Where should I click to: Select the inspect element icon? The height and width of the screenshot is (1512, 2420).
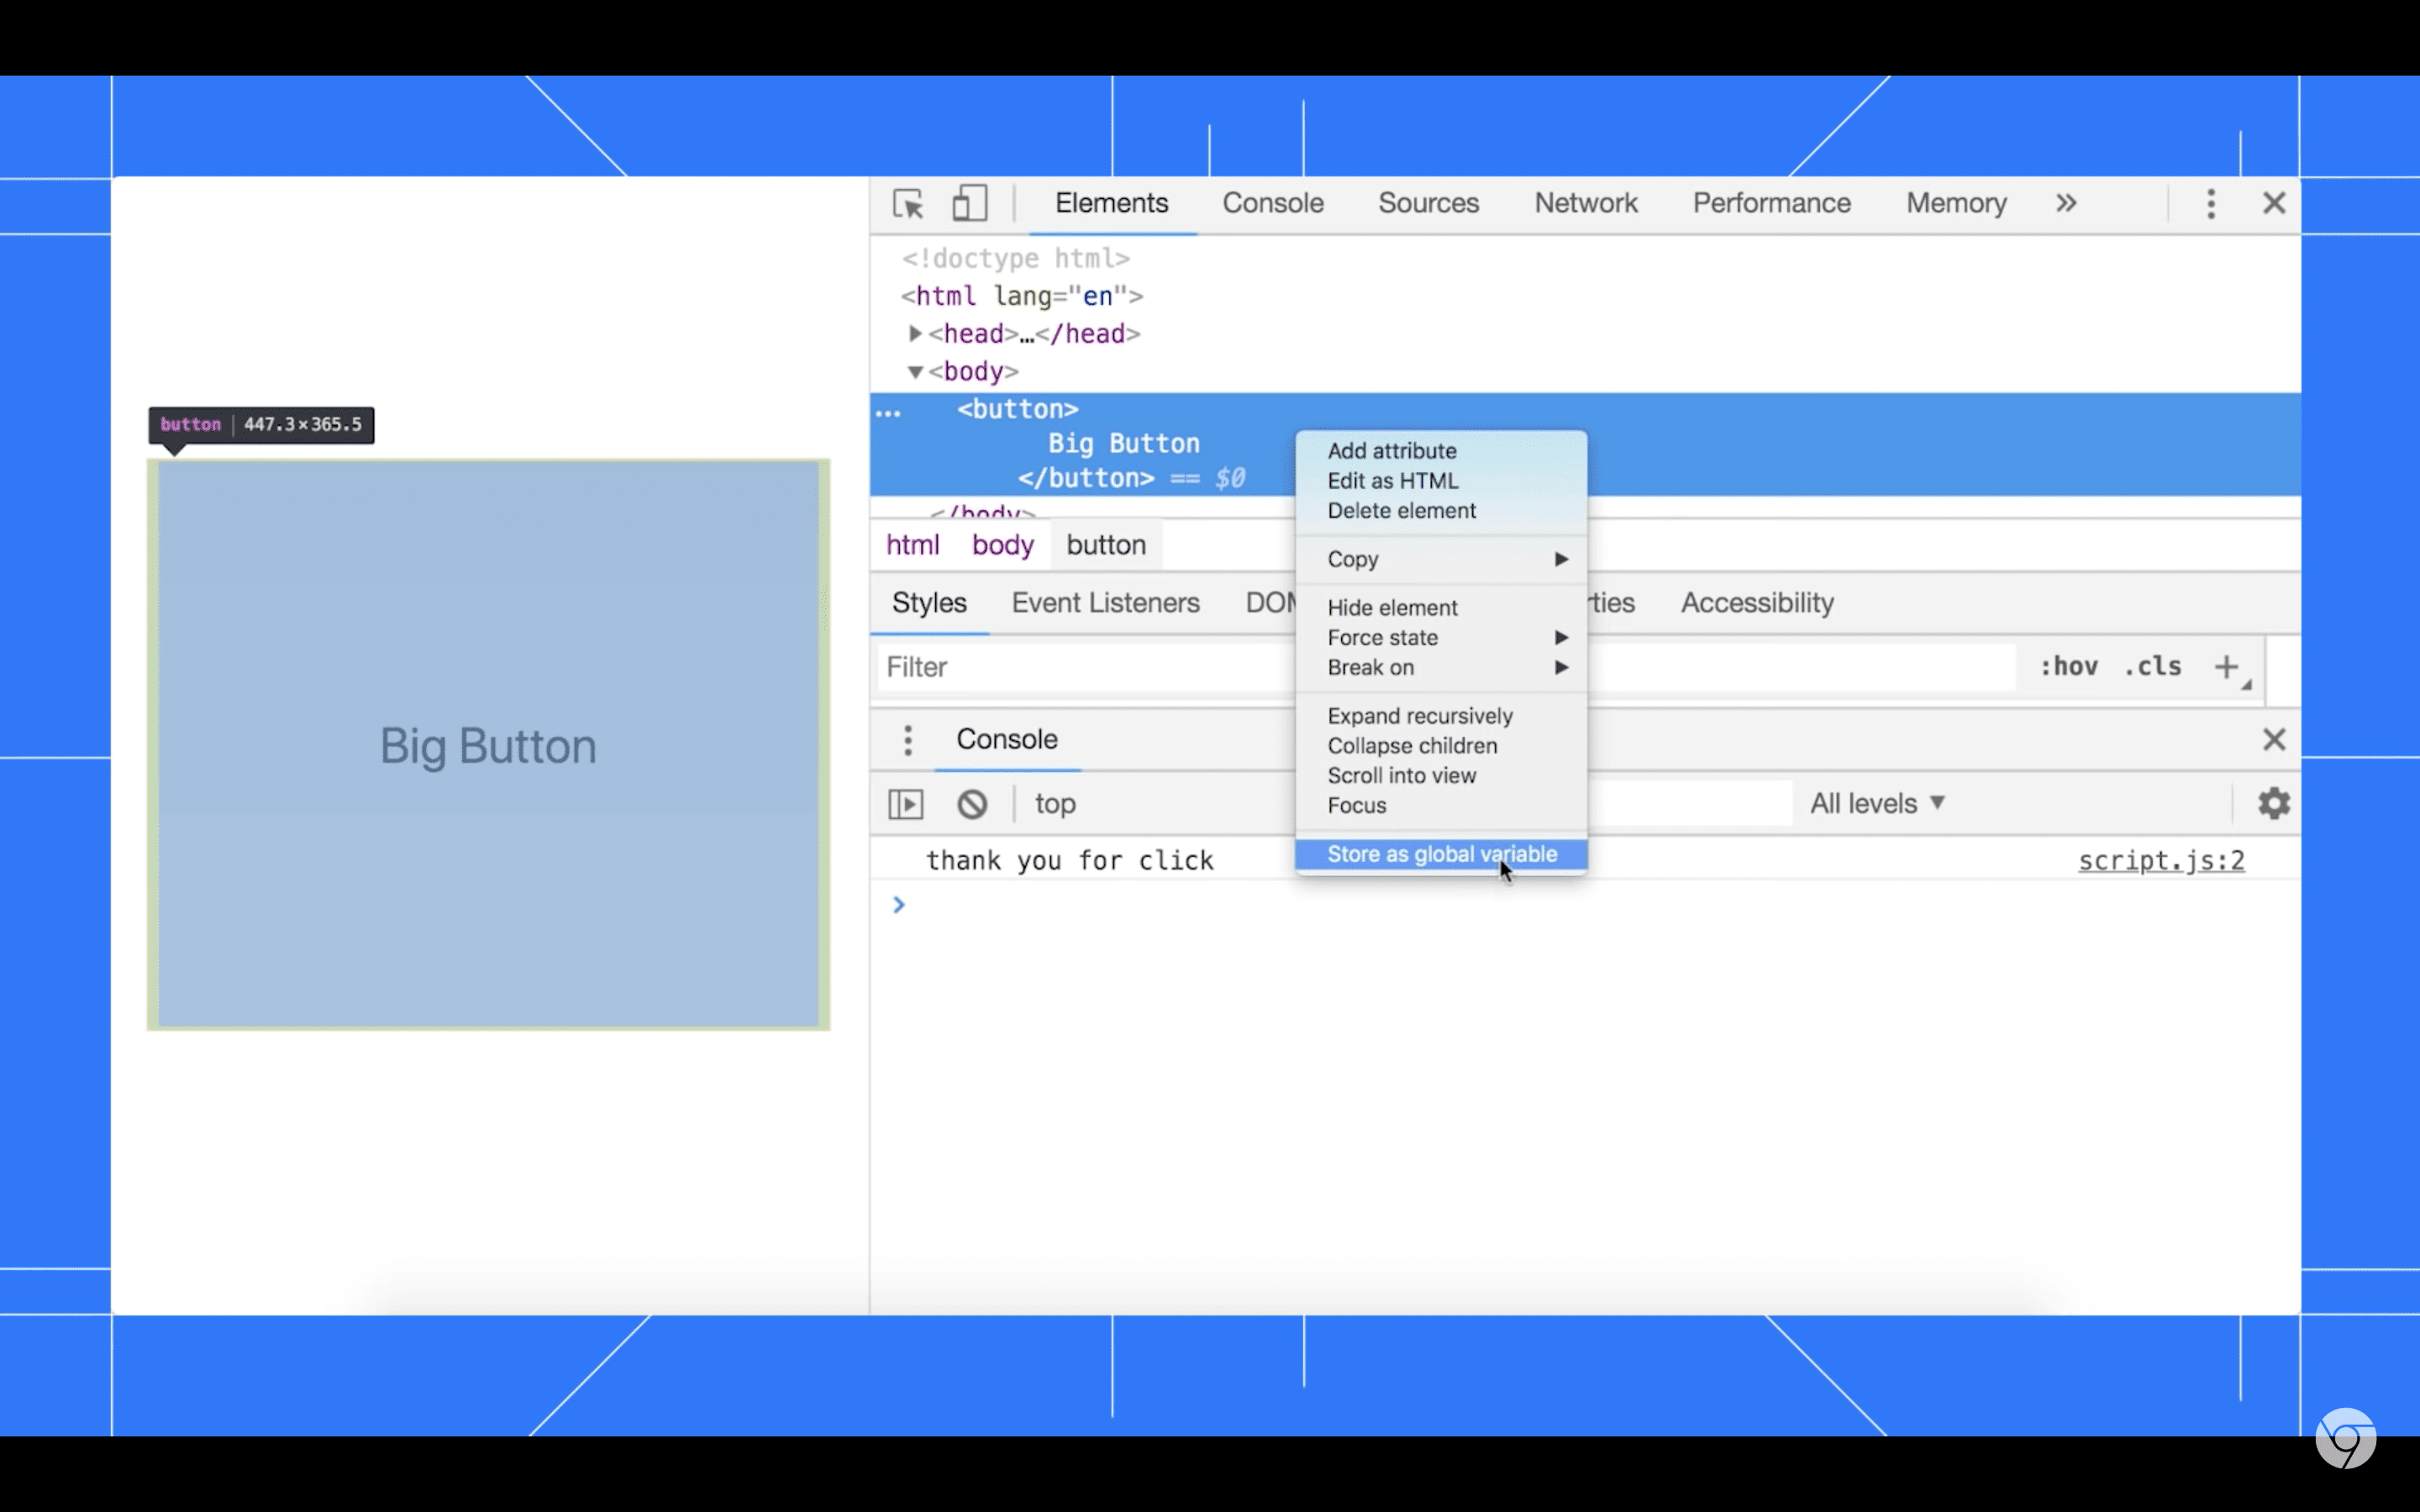coord(907,204)
